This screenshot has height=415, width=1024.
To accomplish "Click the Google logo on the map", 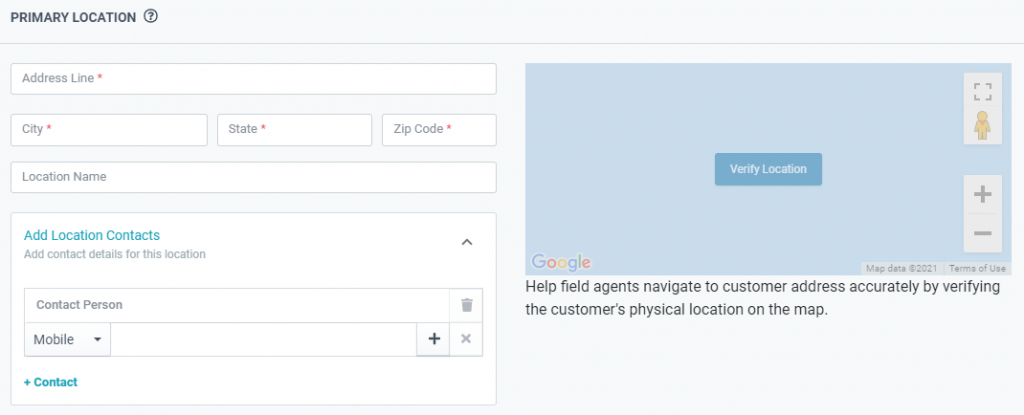I will pyautogui.click(x=561, y=262).
